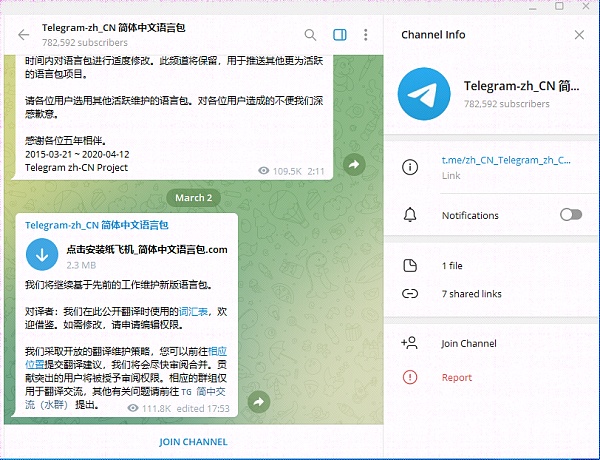Go back using the left arrow

coord(24,35)
